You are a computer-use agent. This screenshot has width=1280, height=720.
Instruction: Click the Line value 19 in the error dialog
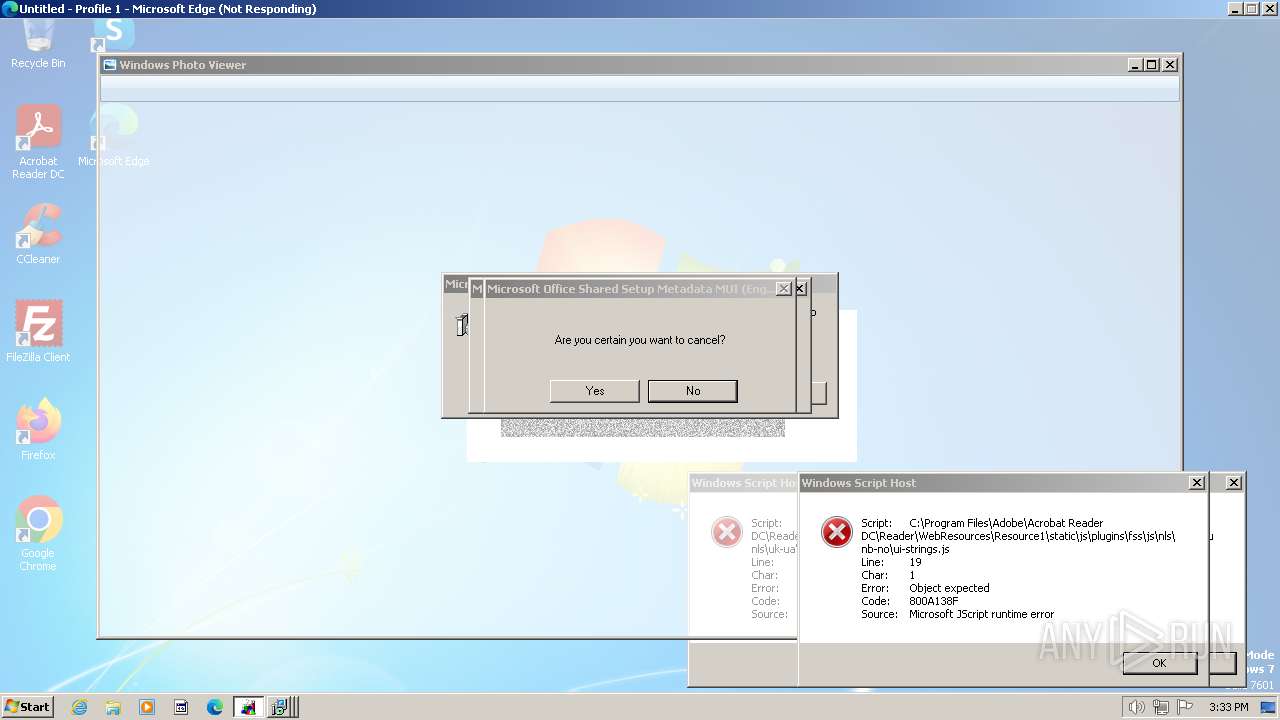pyautogui.click(x=915, y=562)
